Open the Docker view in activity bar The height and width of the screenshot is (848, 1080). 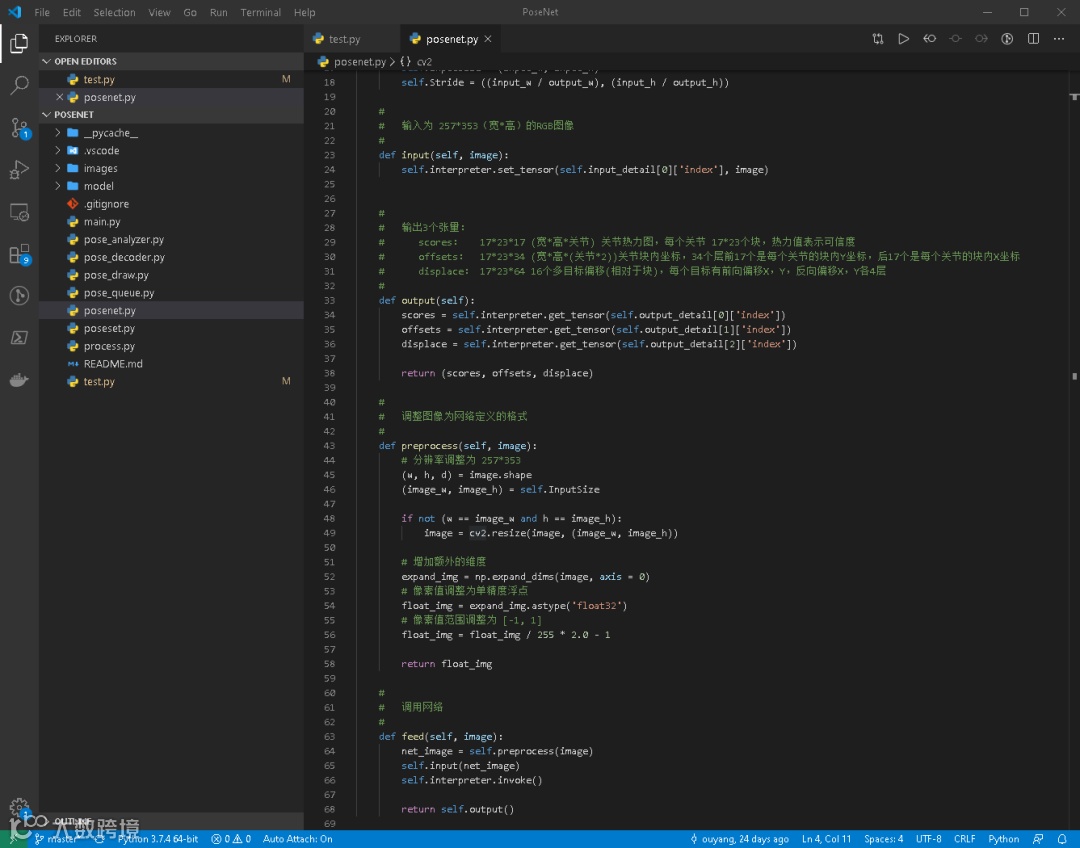(19, 380)
